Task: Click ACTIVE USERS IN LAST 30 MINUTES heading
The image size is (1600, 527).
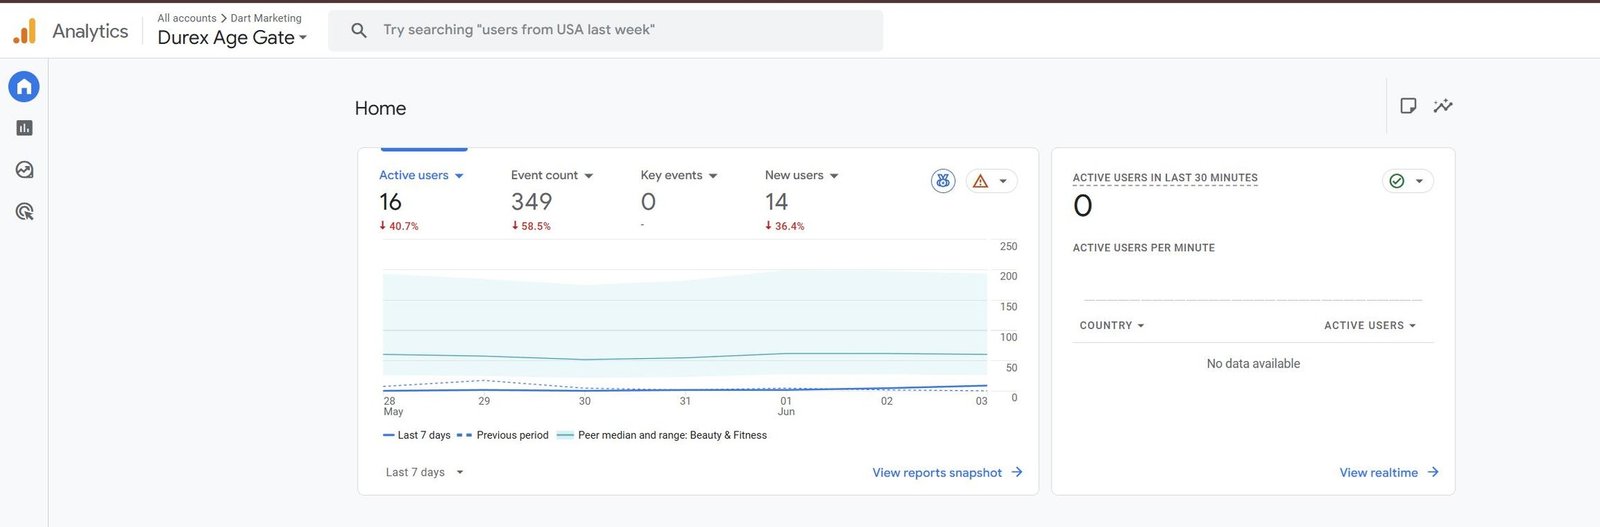Action: point(1165,178)
